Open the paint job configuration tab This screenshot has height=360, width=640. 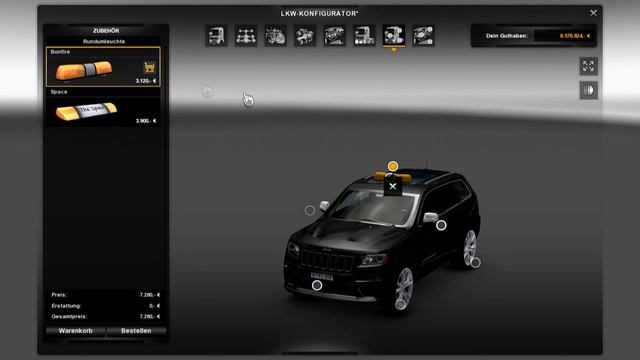tap(364, 35)
